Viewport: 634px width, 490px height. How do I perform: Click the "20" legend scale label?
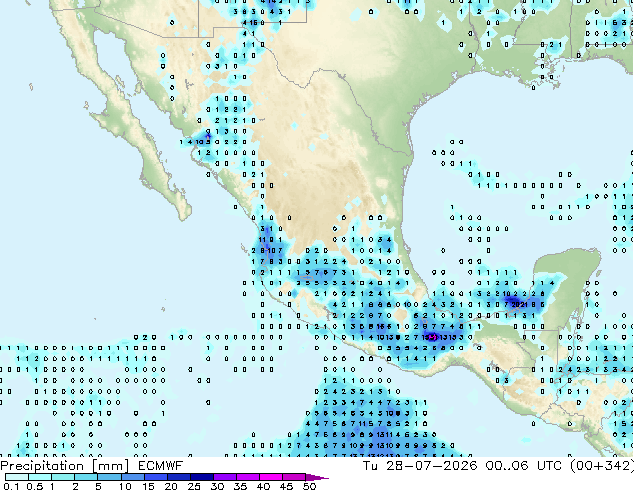pyautogui.click(x=171, y=486)
